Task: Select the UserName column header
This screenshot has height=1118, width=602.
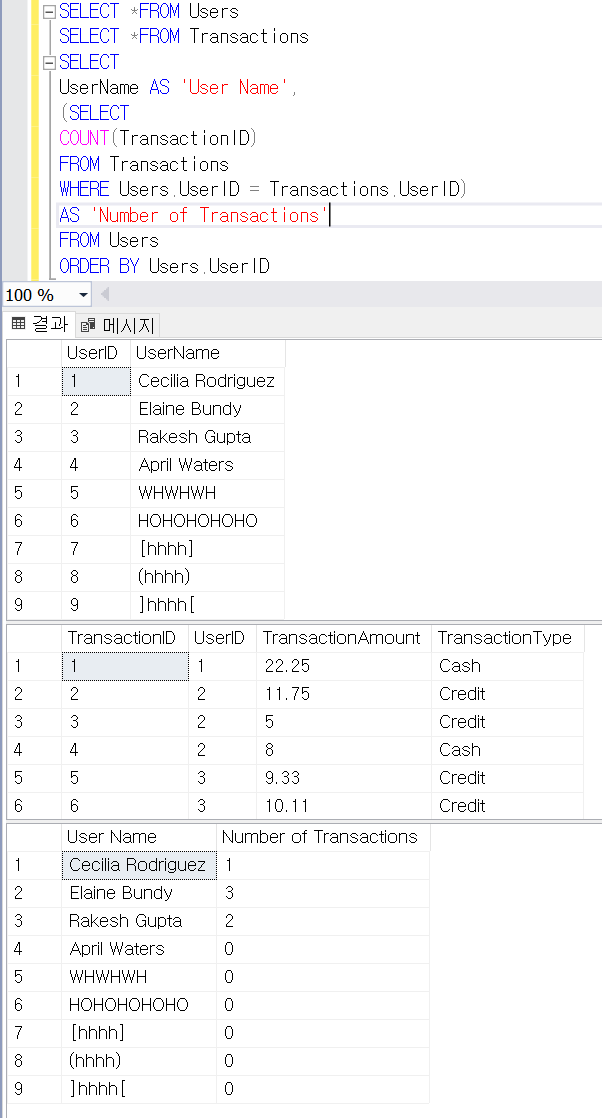Action: 208,353
